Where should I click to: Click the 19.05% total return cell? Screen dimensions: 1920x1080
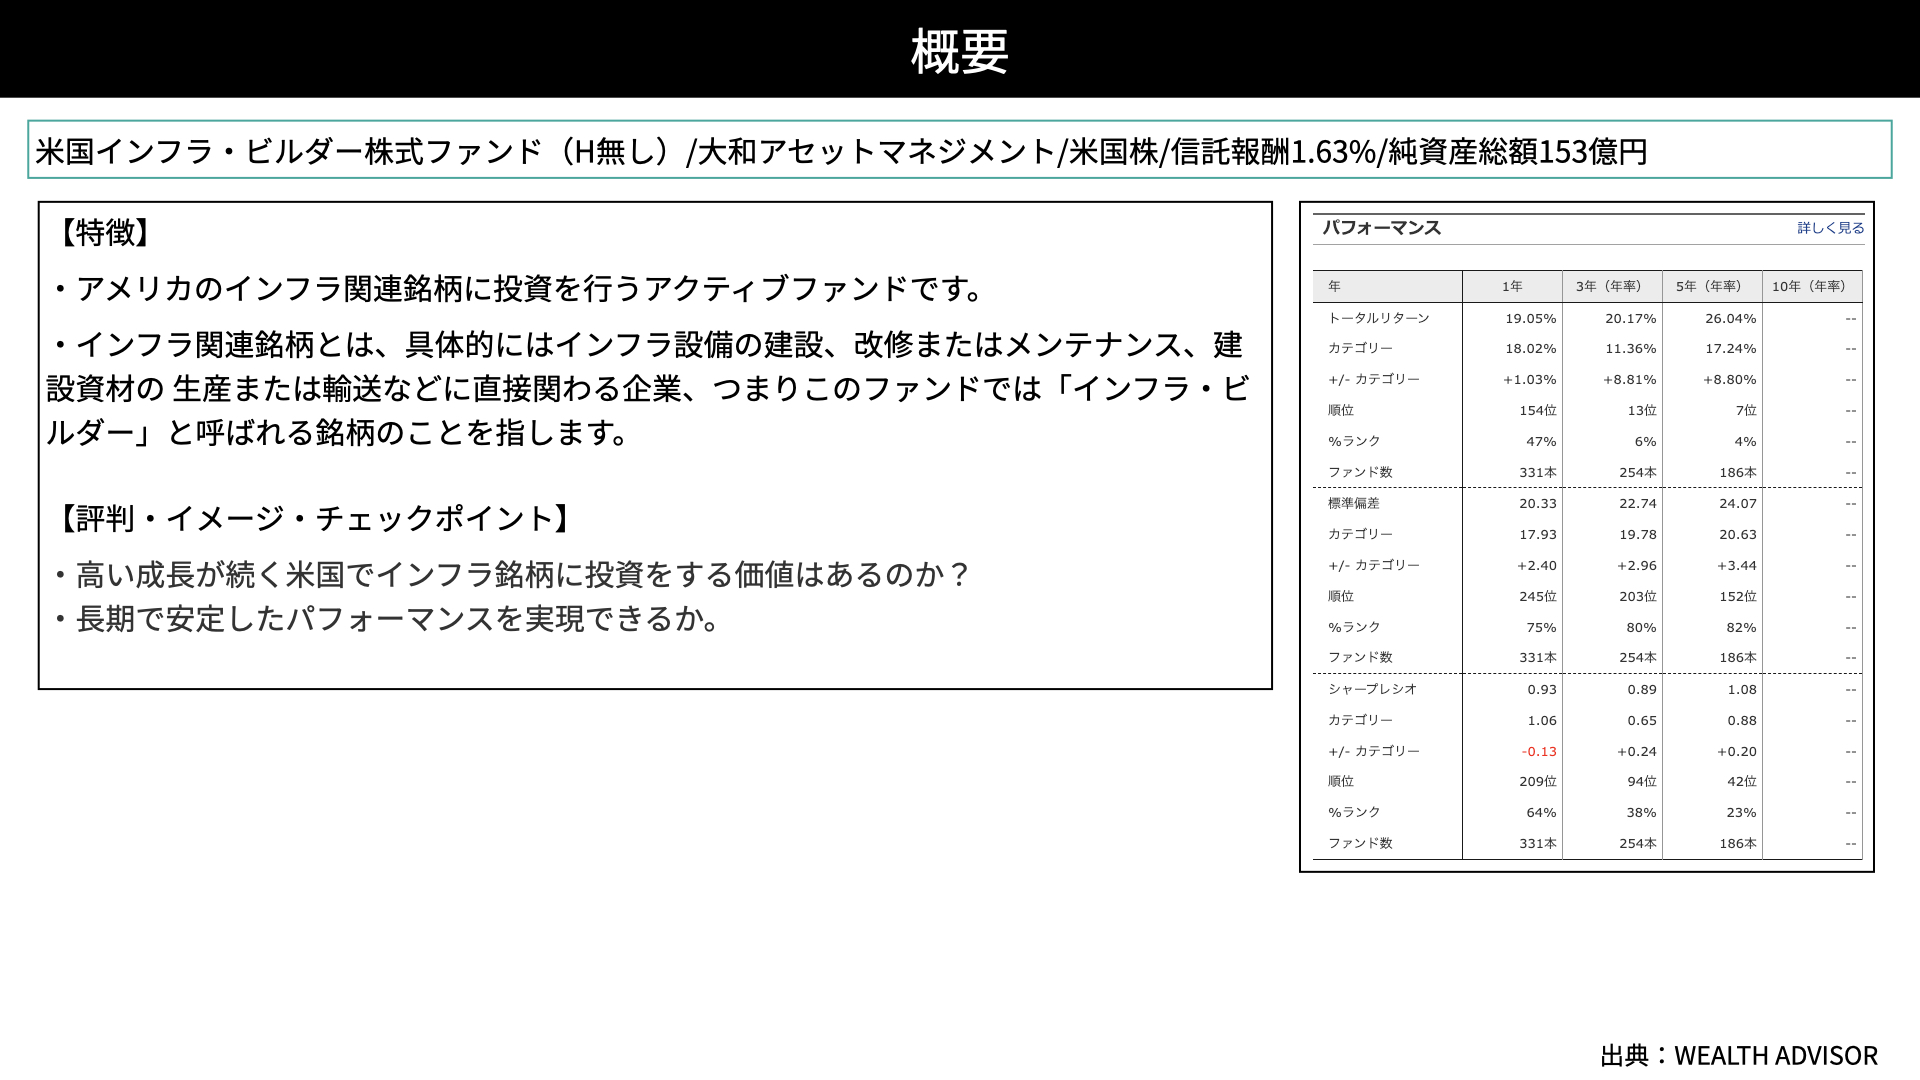(1530, 319)
